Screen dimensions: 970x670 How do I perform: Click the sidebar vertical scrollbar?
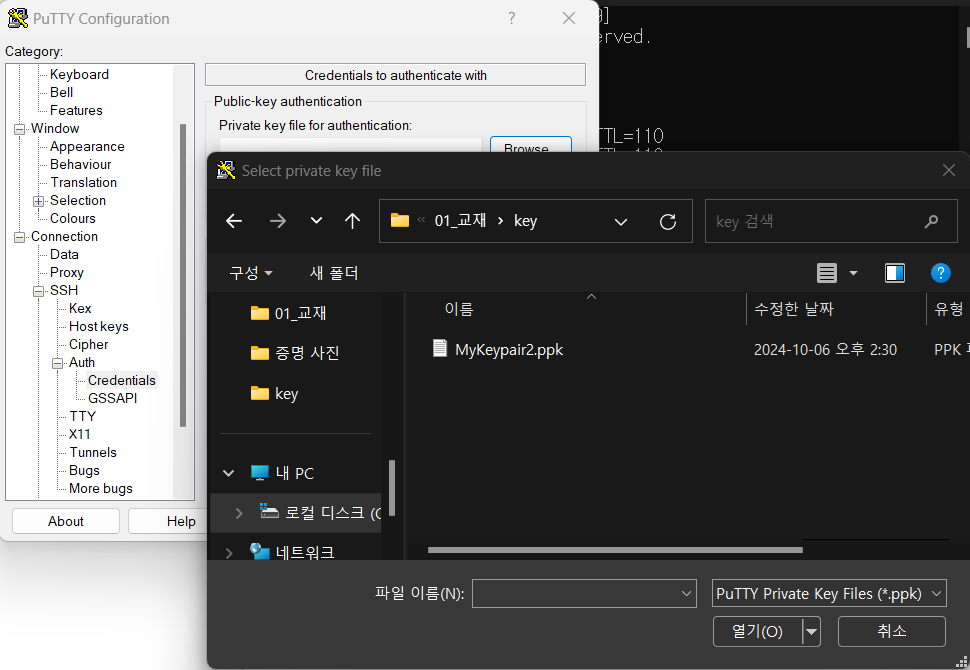(x=392, y=488)
